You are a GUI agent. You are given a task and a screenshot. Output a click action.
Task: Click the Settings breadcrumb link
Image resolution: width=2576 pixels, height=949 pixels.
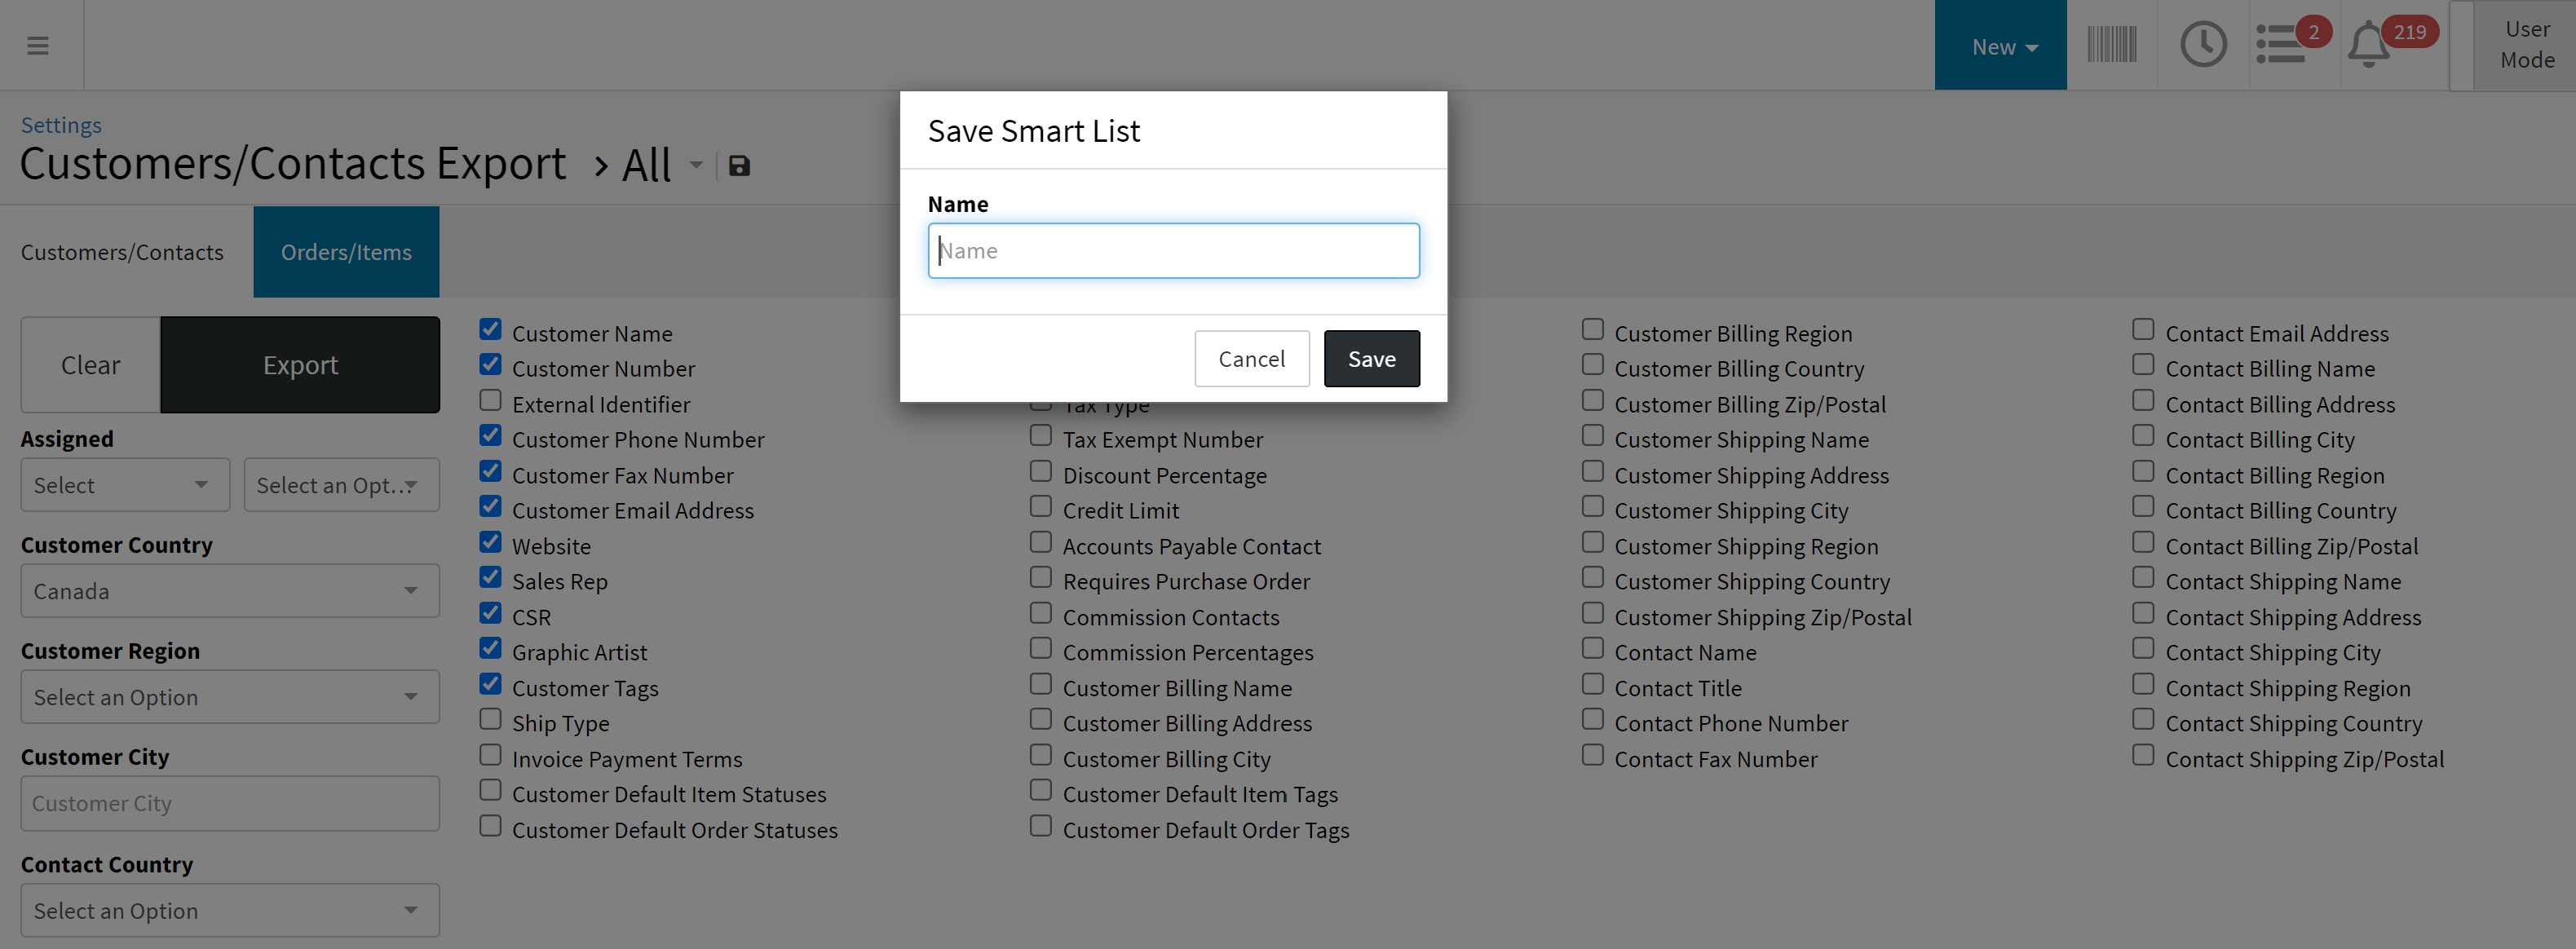(x=61, y=125)
